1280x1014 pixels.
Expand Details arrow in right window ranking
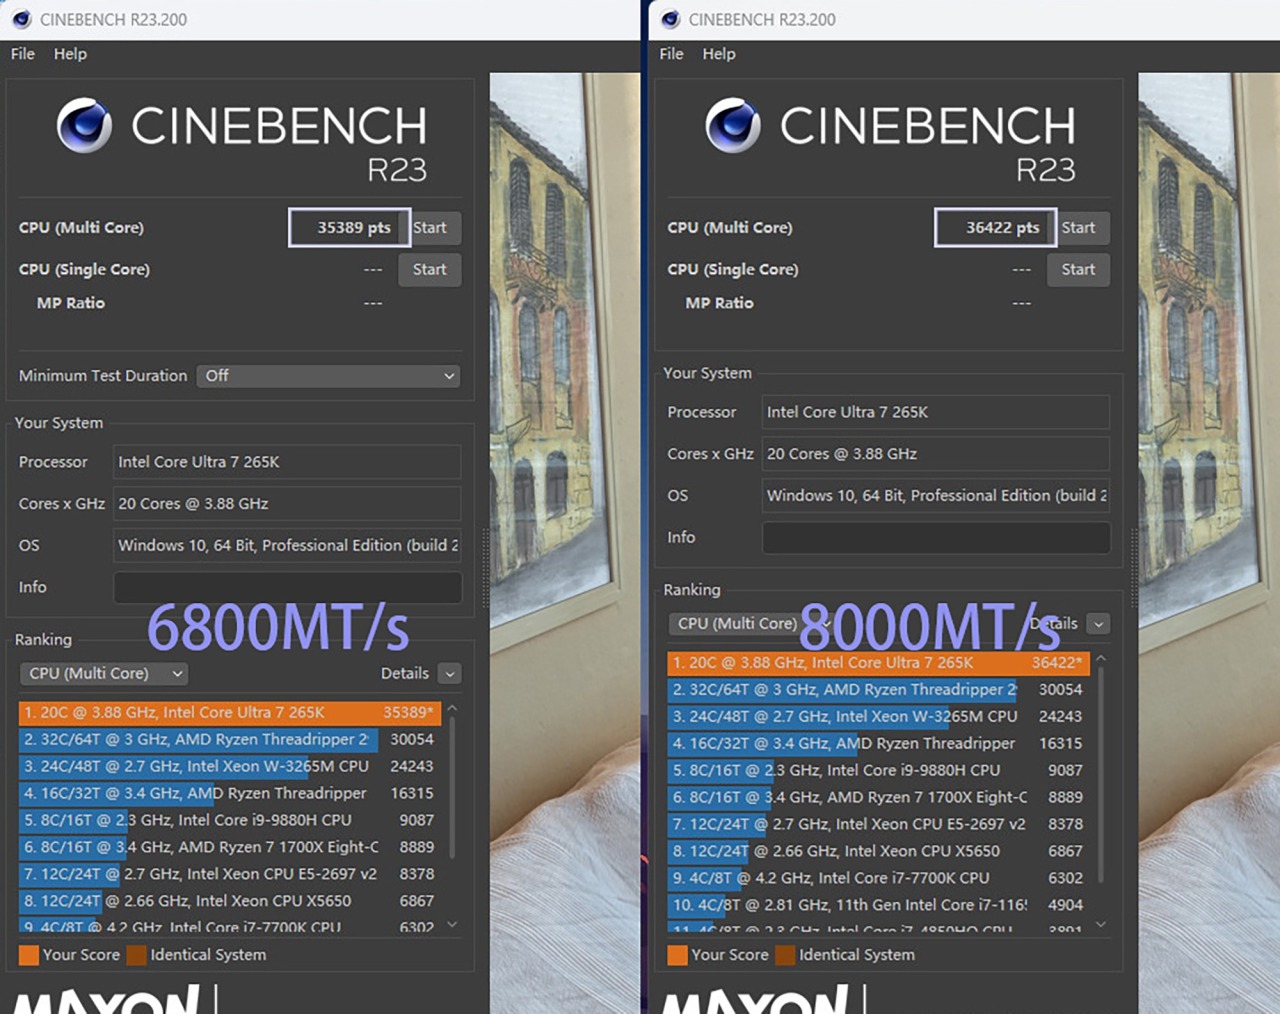point(1098,624)
